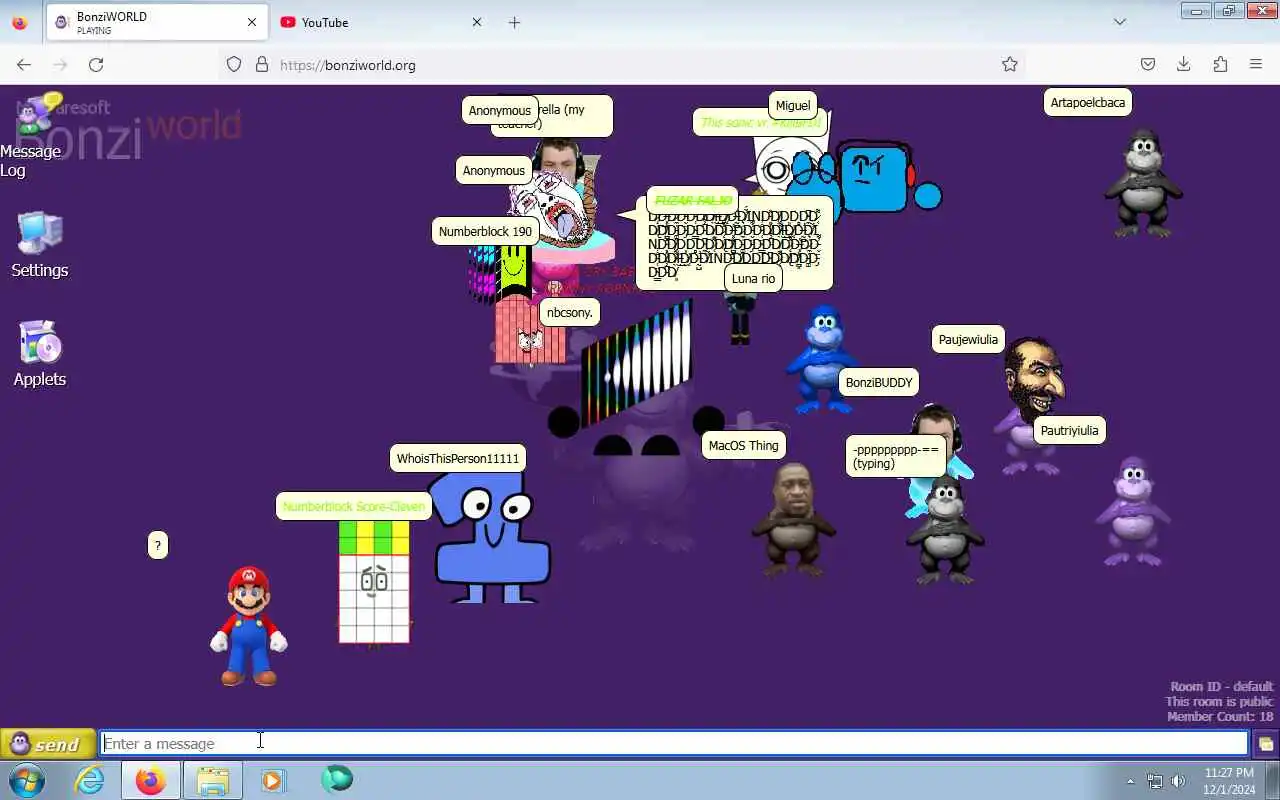Viewport: 1280px width, 800px height.
Task: Click the send button
Action: [47, 744]
